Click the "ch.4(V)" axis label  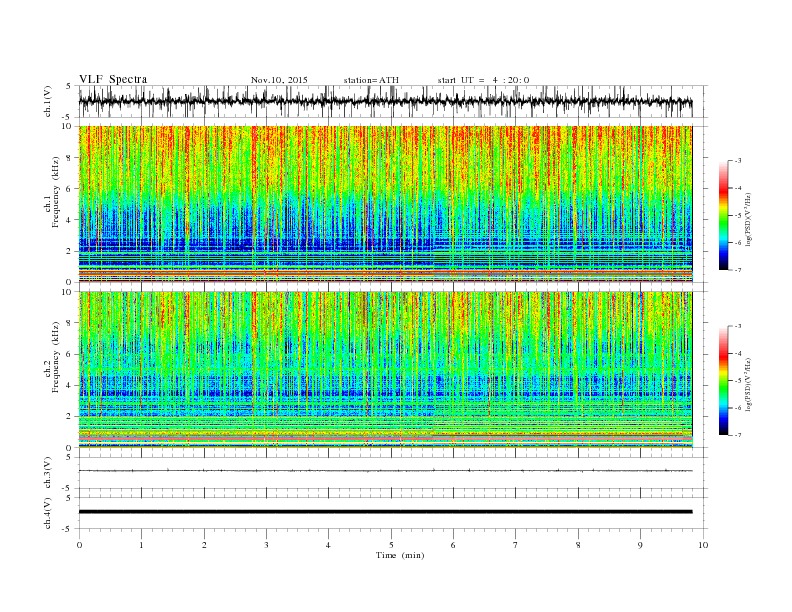pos(48,513)
